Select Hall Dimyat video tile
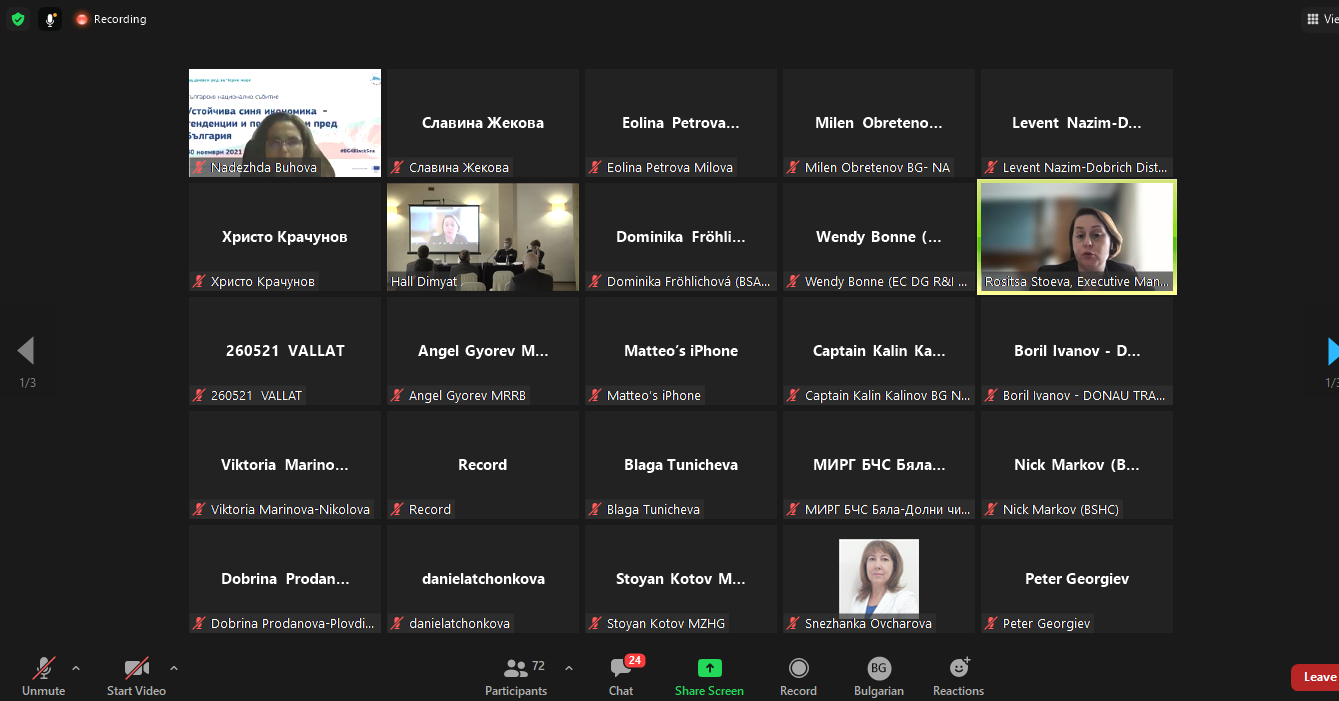 coord(483,237)
